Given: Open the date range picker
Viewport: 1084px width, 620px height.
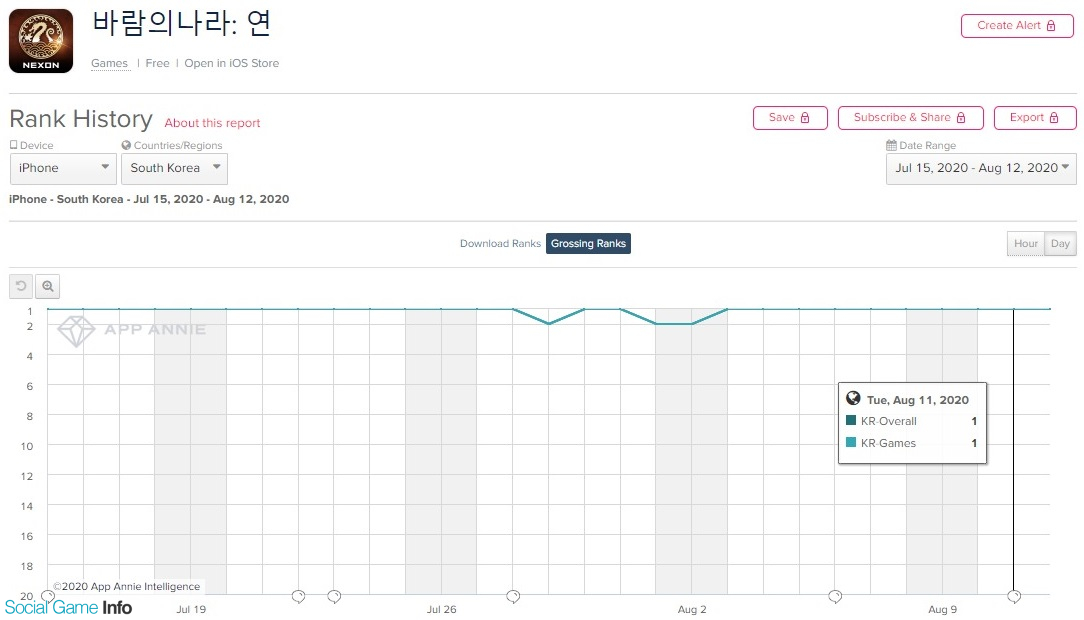Looking at the screenshot, I should coord(981,169).
